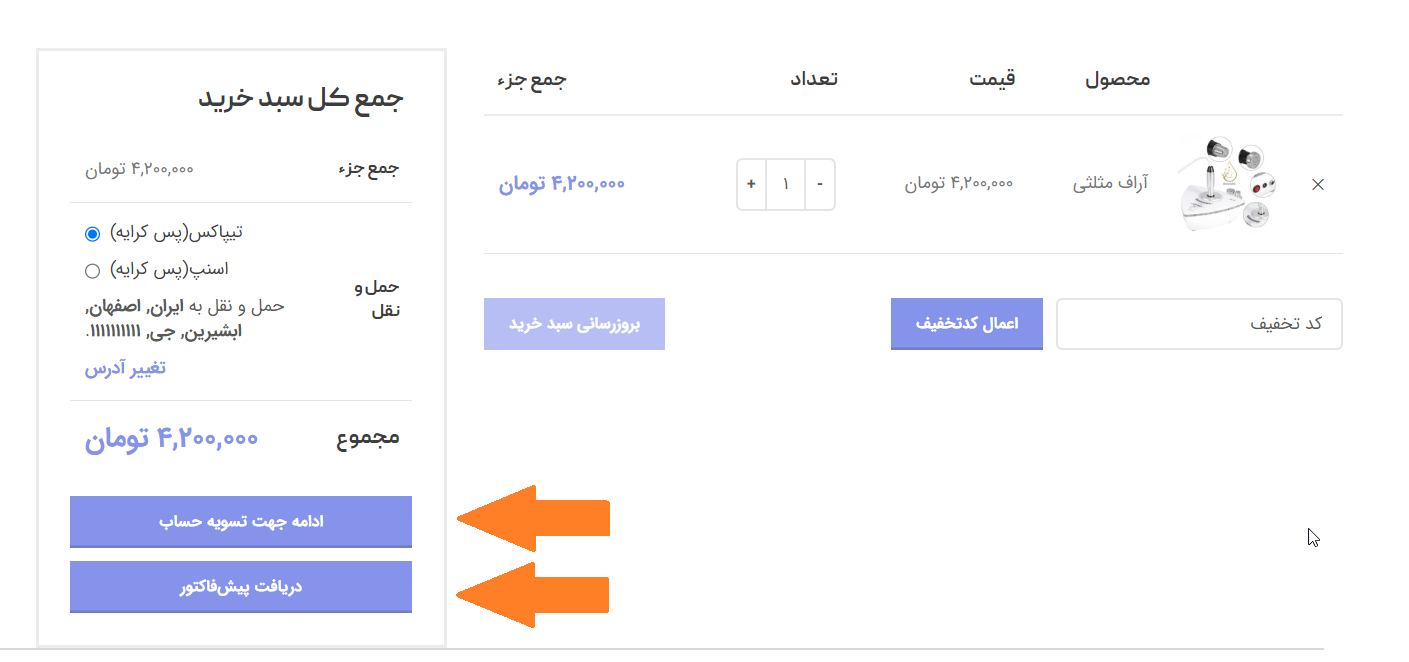Select تیپاکس(پس کرایه) shipping option
The height and width of the screenshot is (662, 1409).
pyautogui.click(x=93, y=233)
